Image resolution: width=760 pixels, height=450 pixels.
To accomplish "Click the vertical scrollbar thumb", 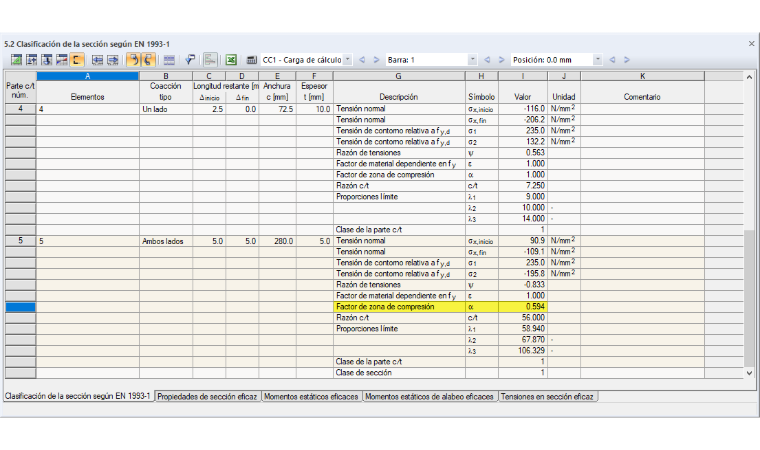I will [749, 298].
